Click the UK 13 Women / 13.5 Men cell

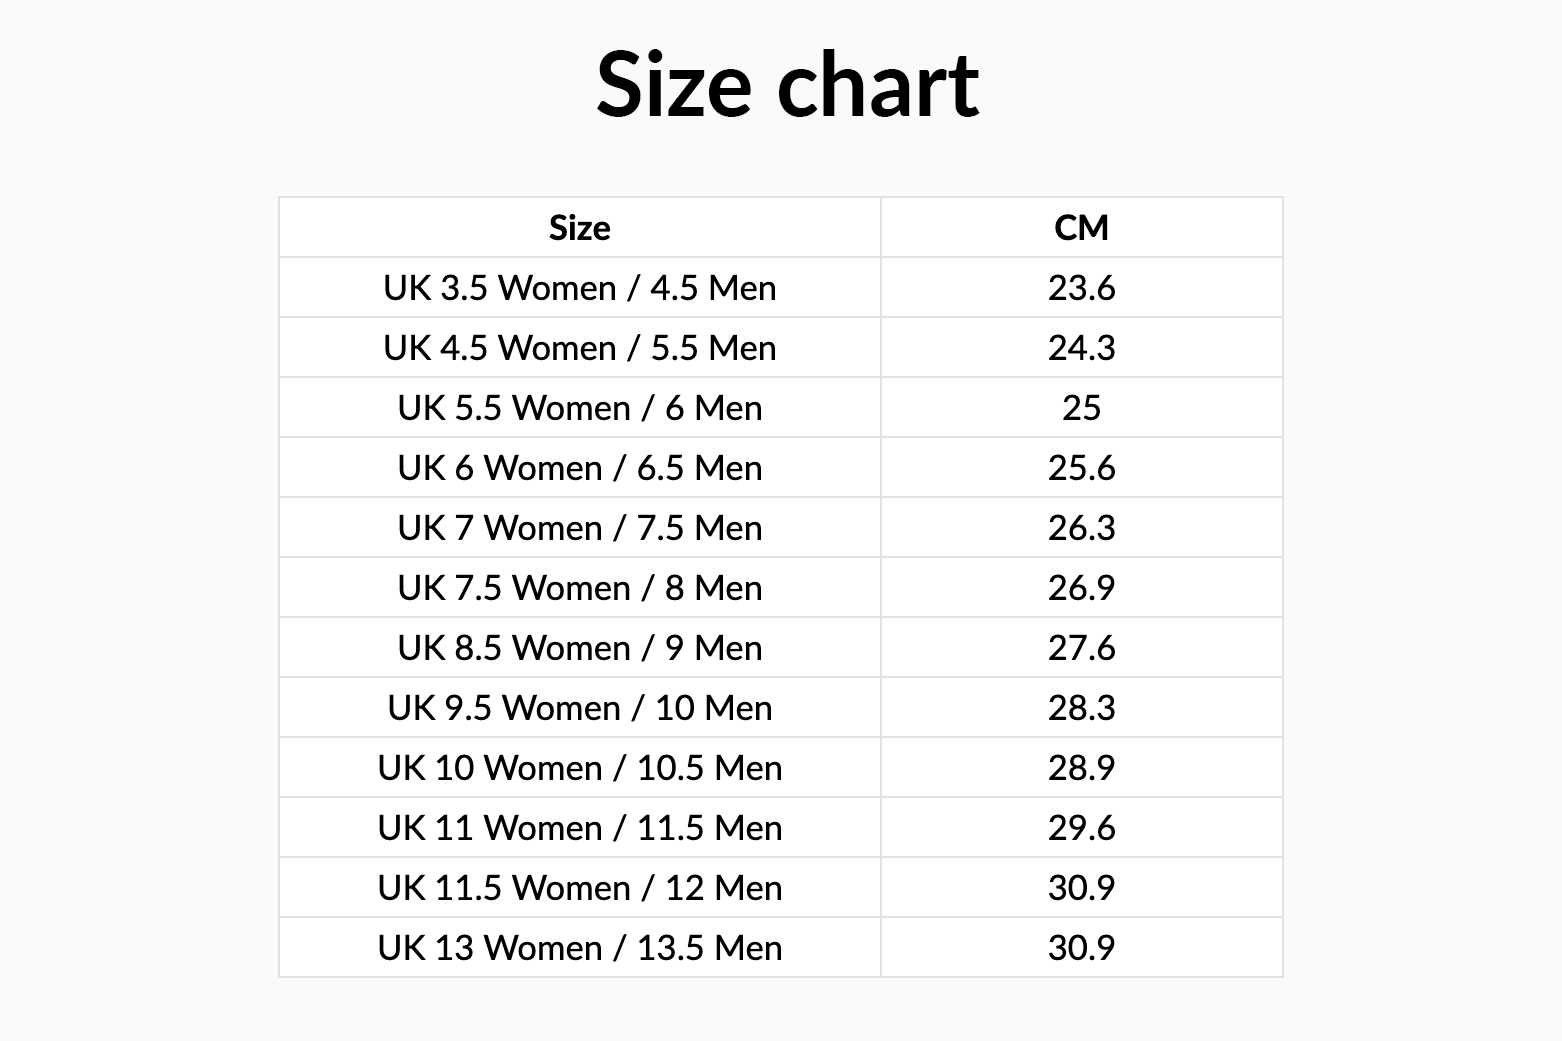pos(579,948)
